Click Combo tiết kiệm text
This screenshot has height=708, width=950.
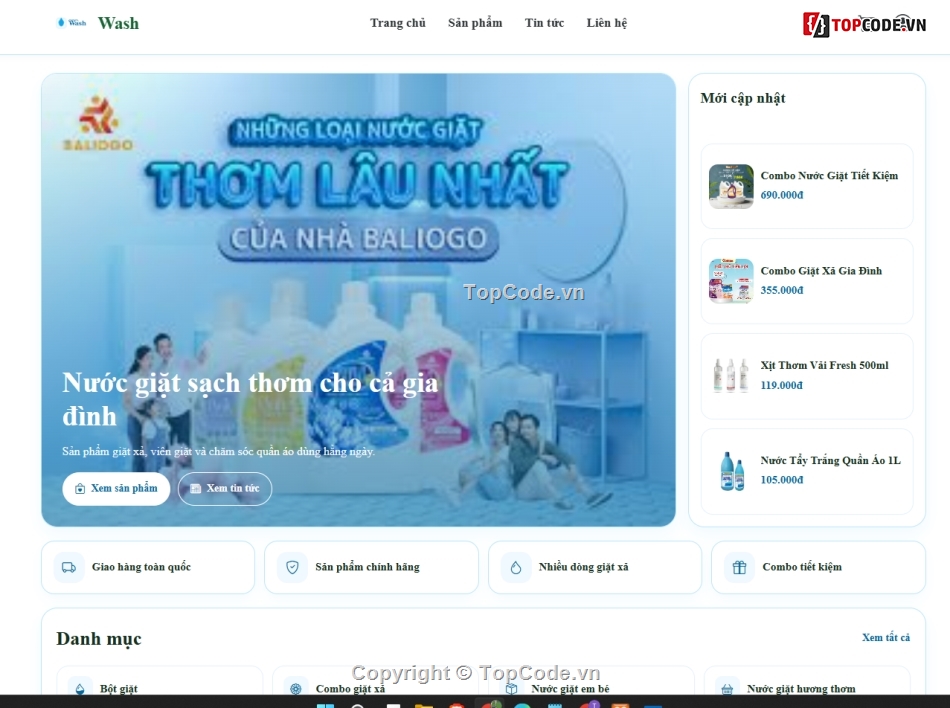[802, 567]
